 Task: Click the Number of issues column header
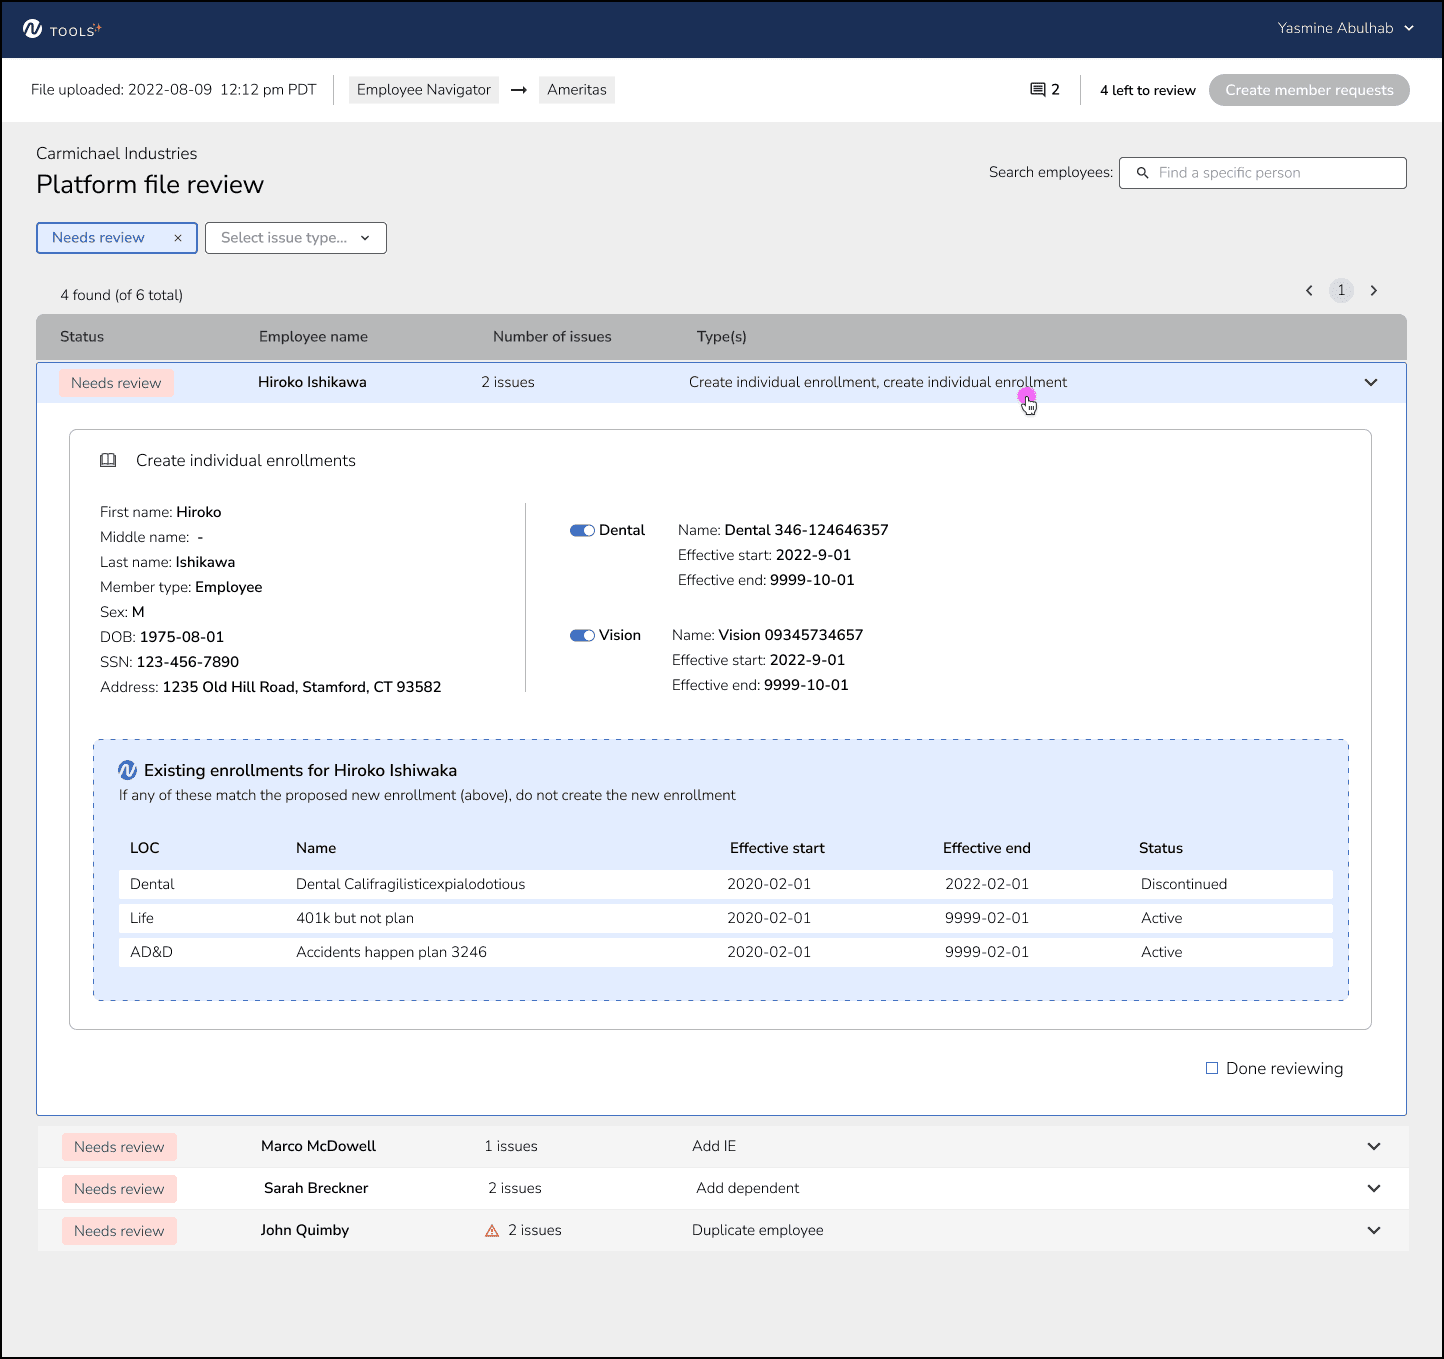pyautogui.click(x=552, y=337)
